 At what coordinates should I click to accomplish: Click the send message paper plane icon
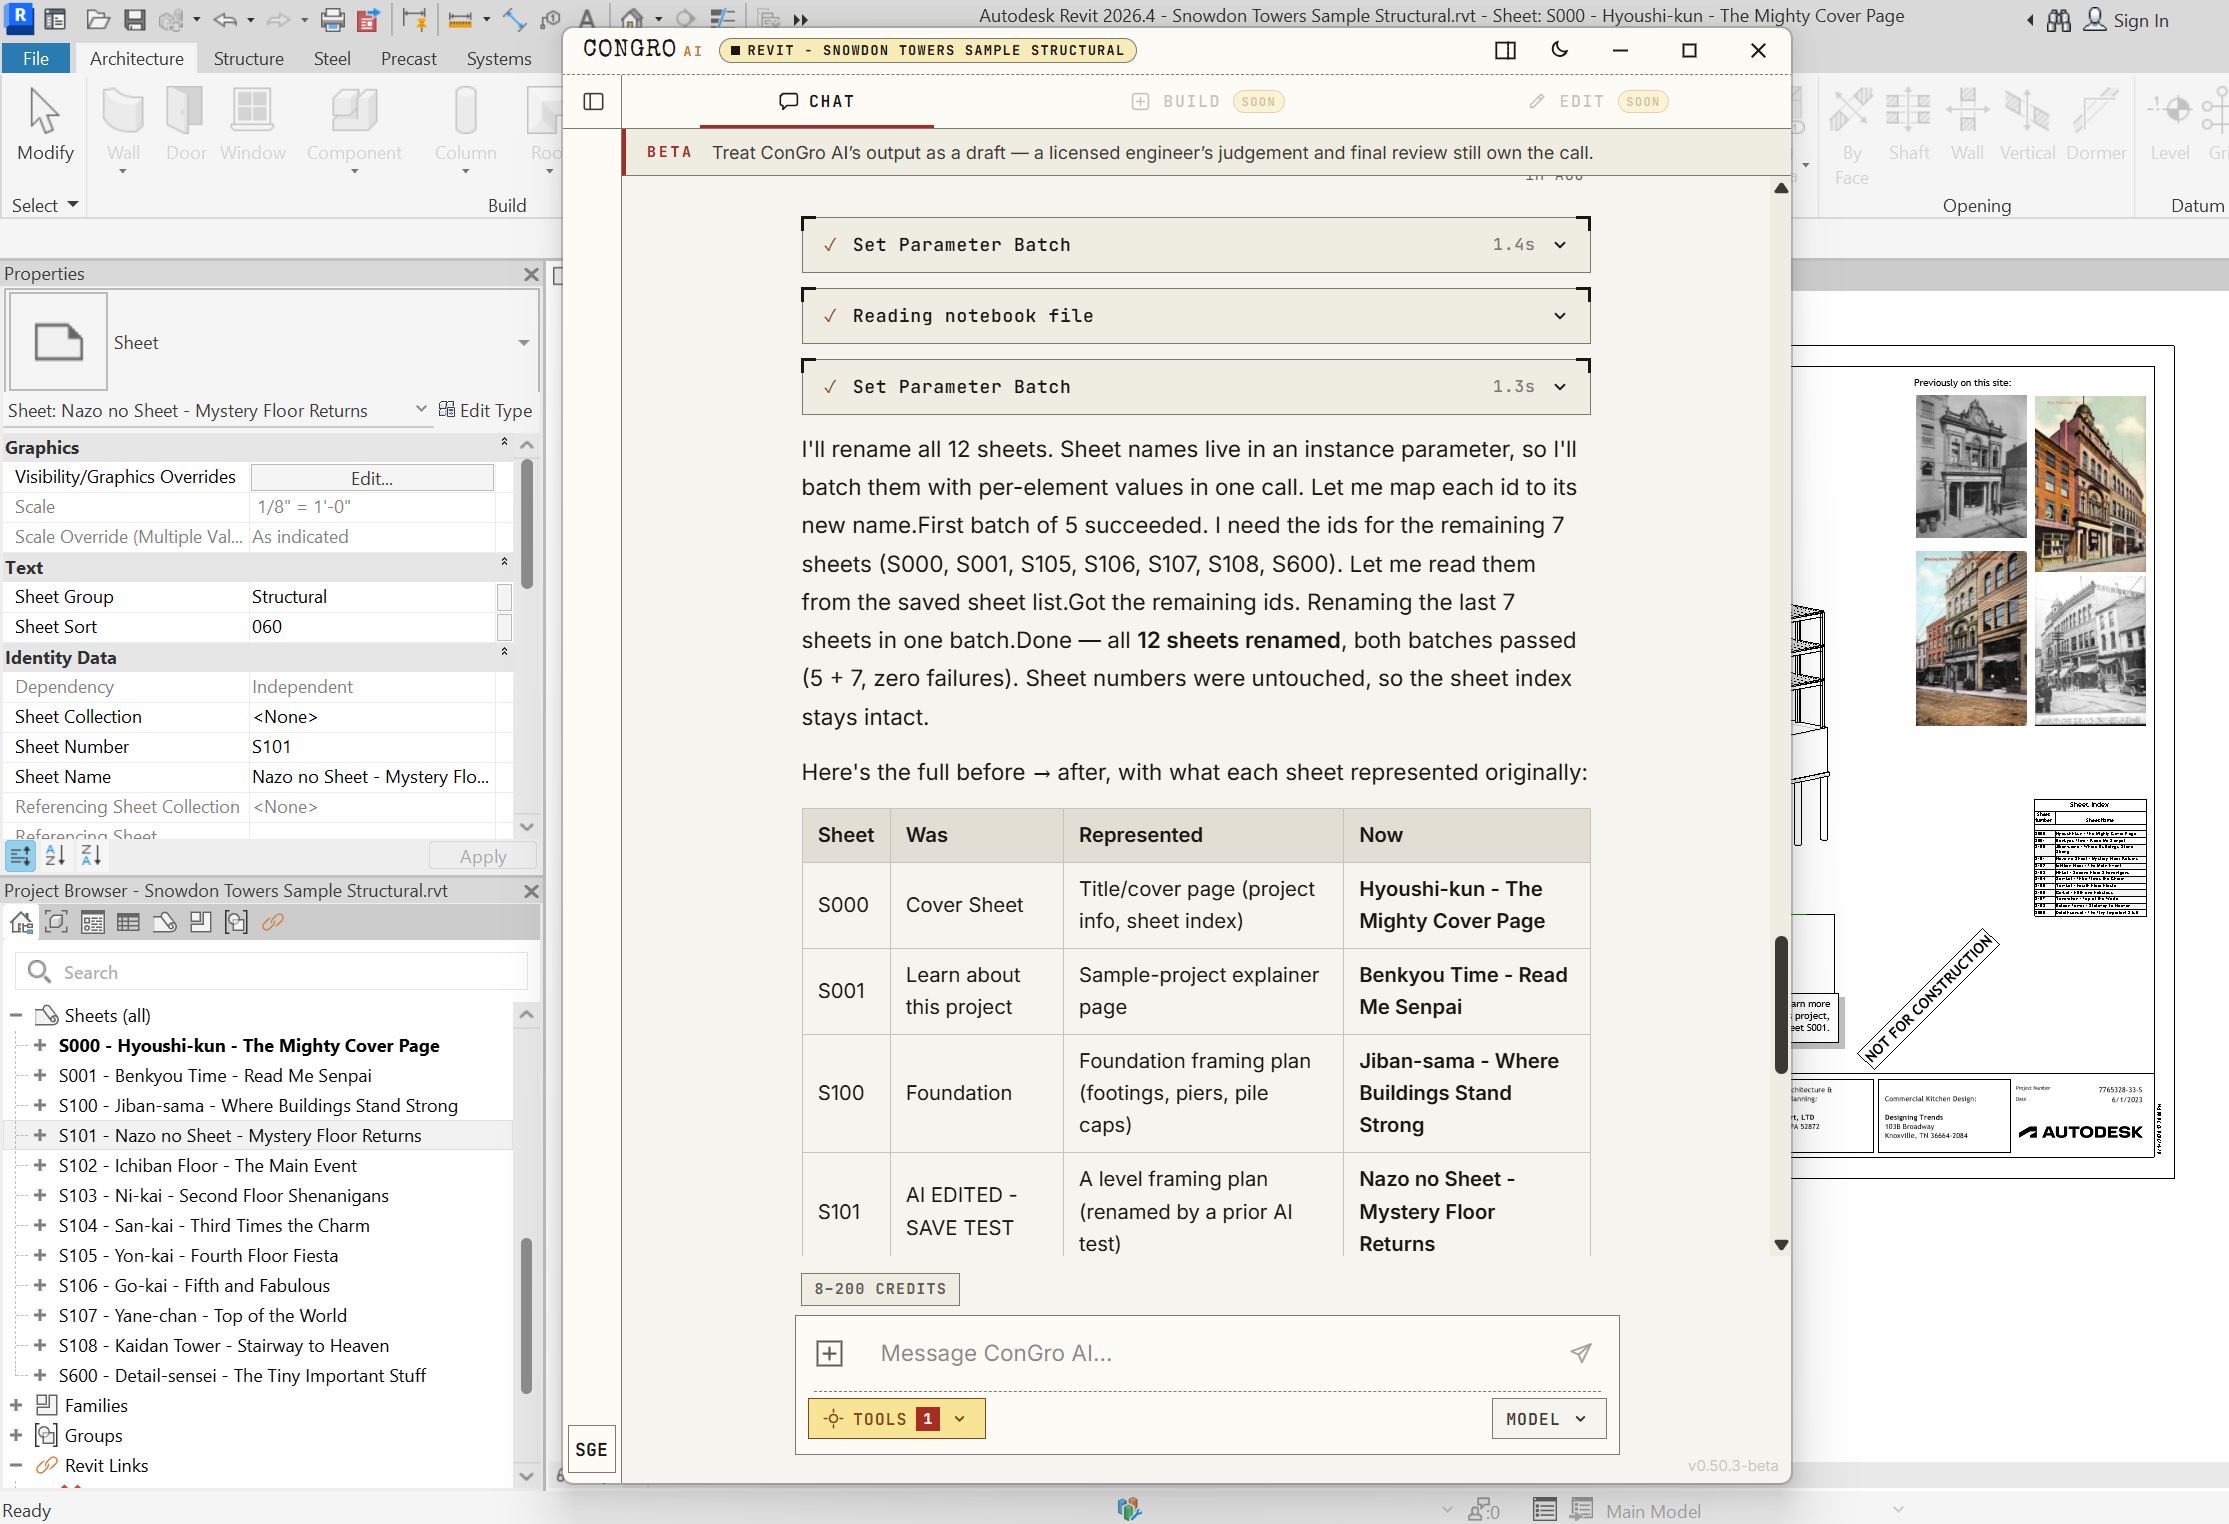[x=1581, y=1353]
